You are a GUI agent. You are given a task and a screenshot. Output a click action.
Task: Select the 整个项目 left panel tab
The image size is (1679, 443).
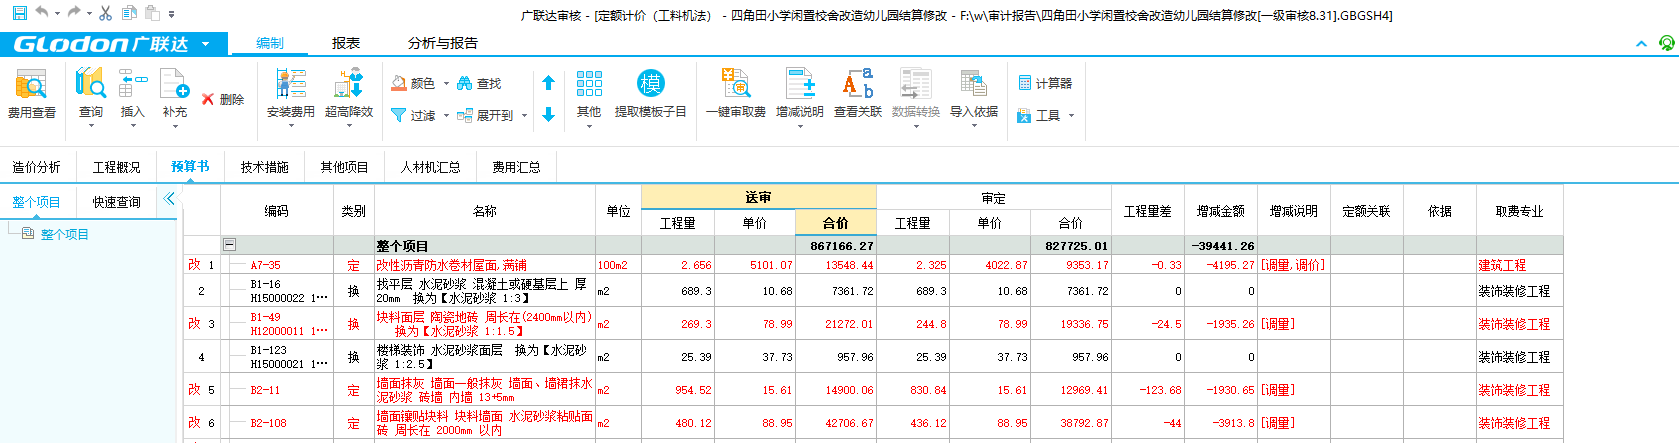click(37, 202)
